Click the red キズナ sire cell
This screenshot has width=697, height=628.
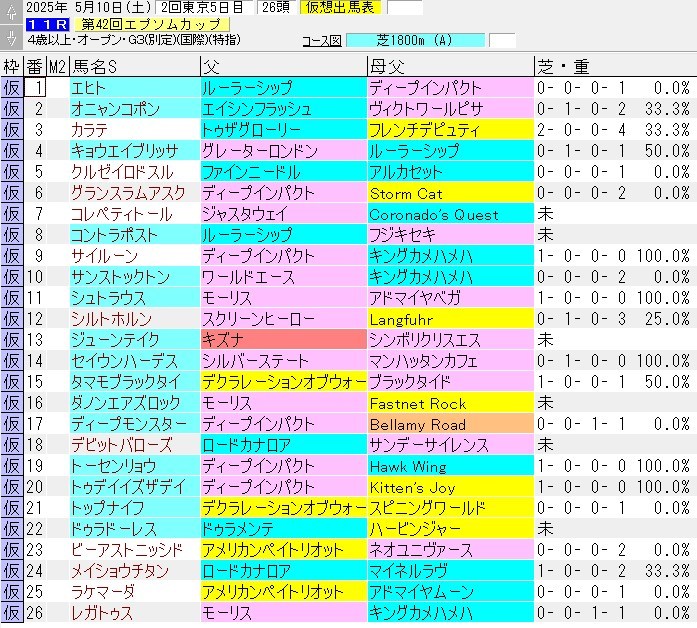(284, 340)
